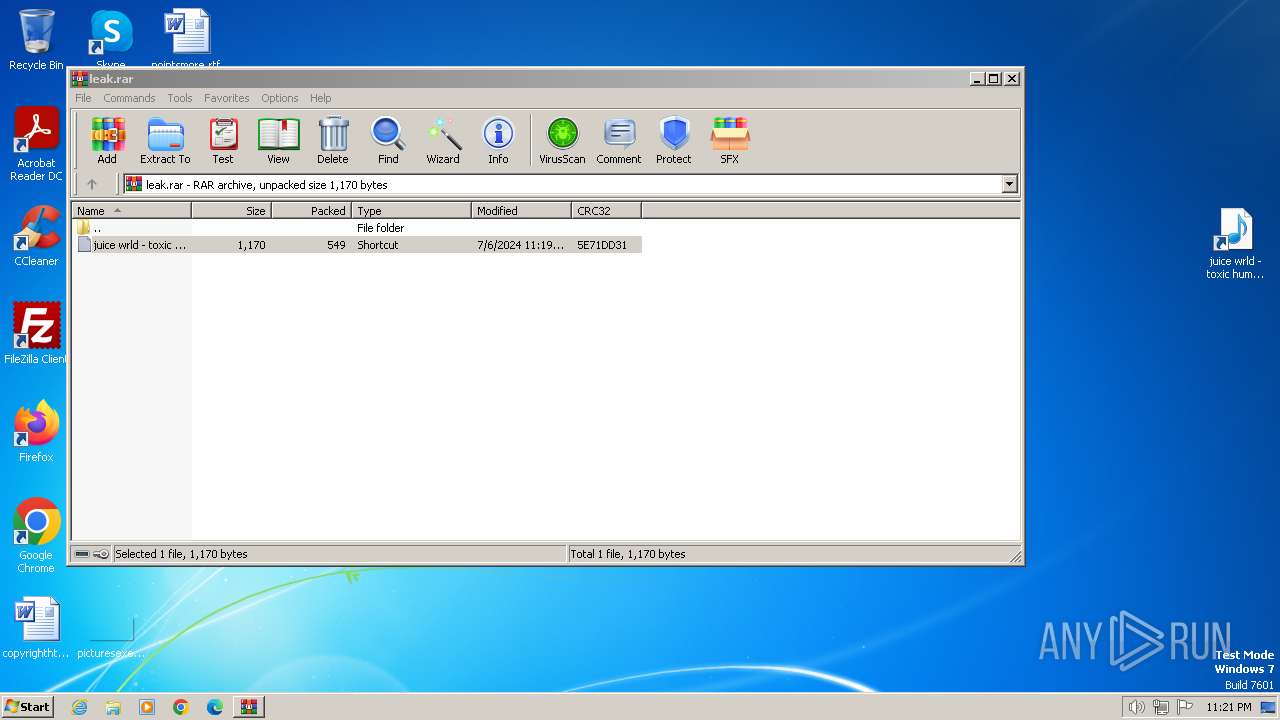
Task: Open Acrobat Reader DC desktop icon
Action: click(x=36, y=145)
